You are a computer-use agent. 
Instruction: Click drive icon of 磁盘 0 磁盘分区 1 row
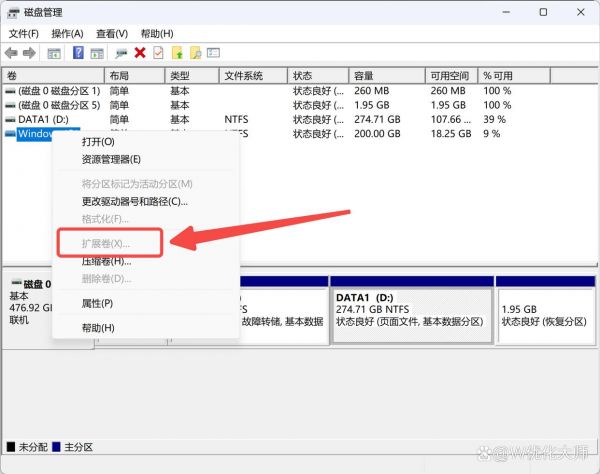(10, 91)
